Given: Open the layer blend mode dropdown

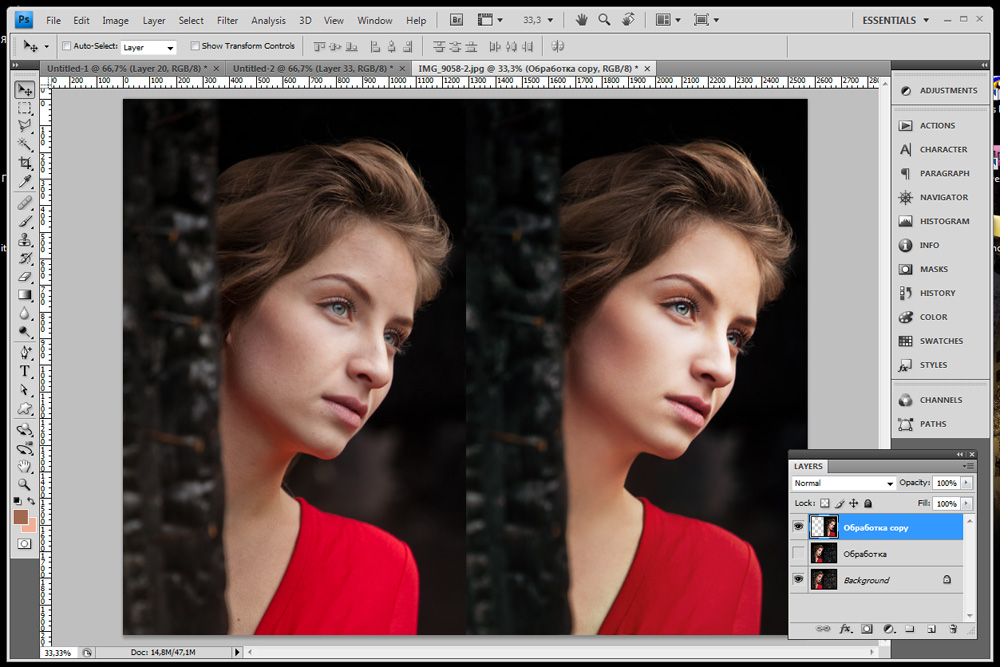Looking at the screenshot, I should tap(842, 483).
